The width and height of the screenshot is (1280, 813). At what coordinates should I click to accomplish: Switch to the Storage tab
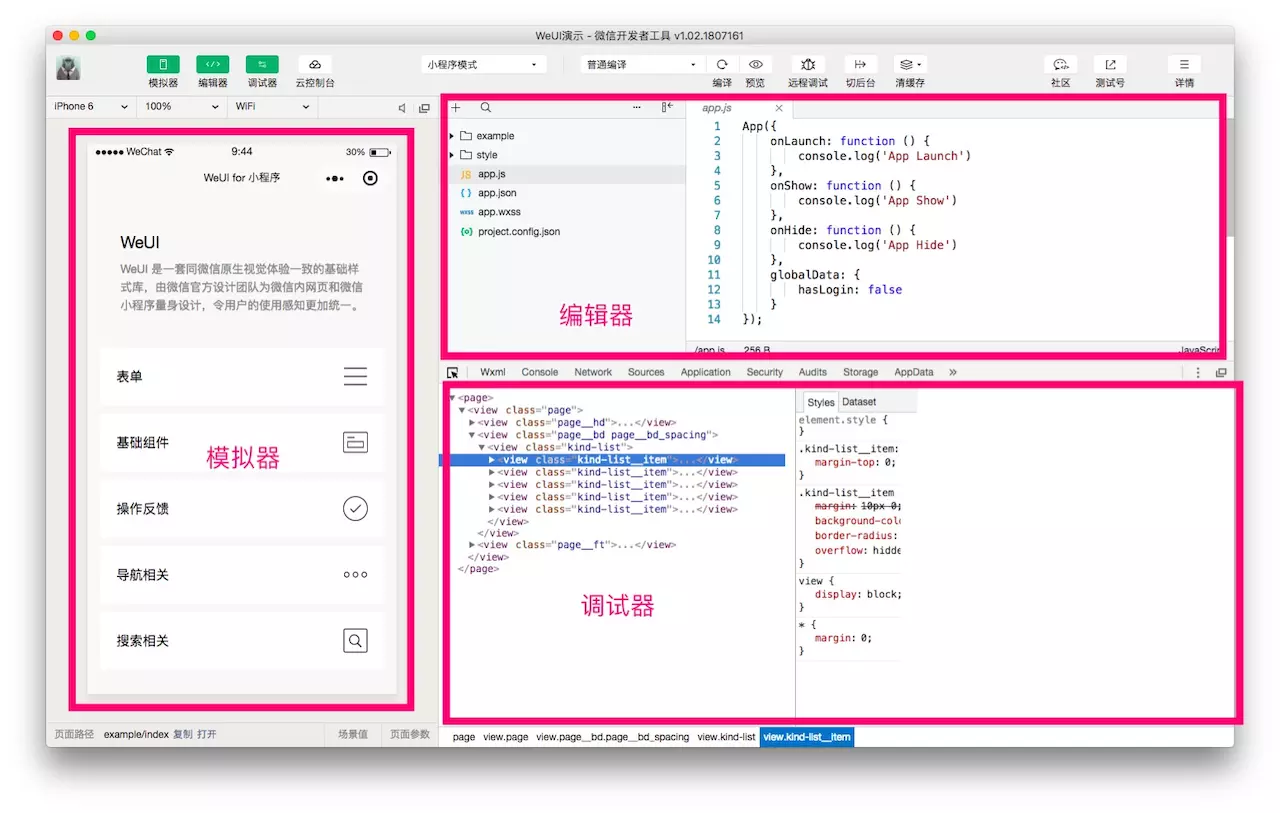pyautogui.click(x=860, y=372)
